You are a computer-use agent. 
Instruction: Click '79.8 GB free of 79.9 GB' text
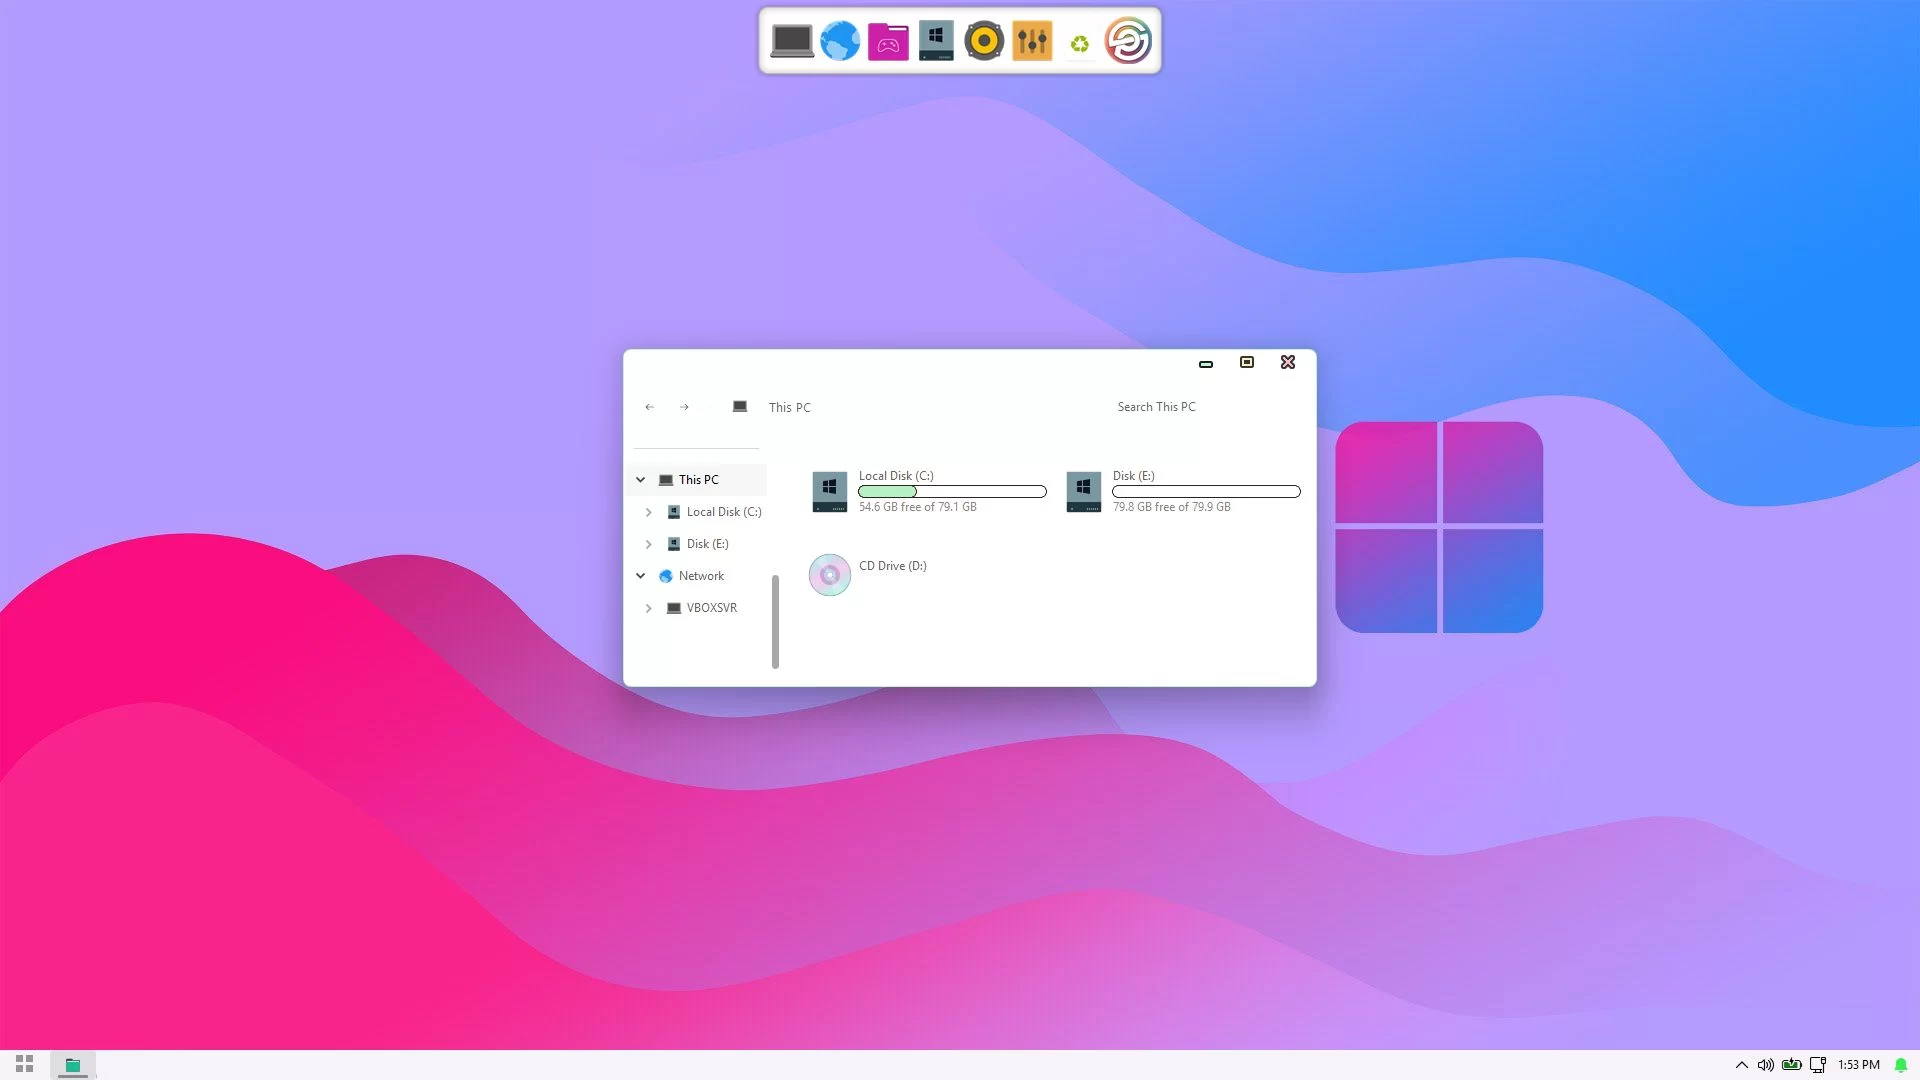point(1171,507)
